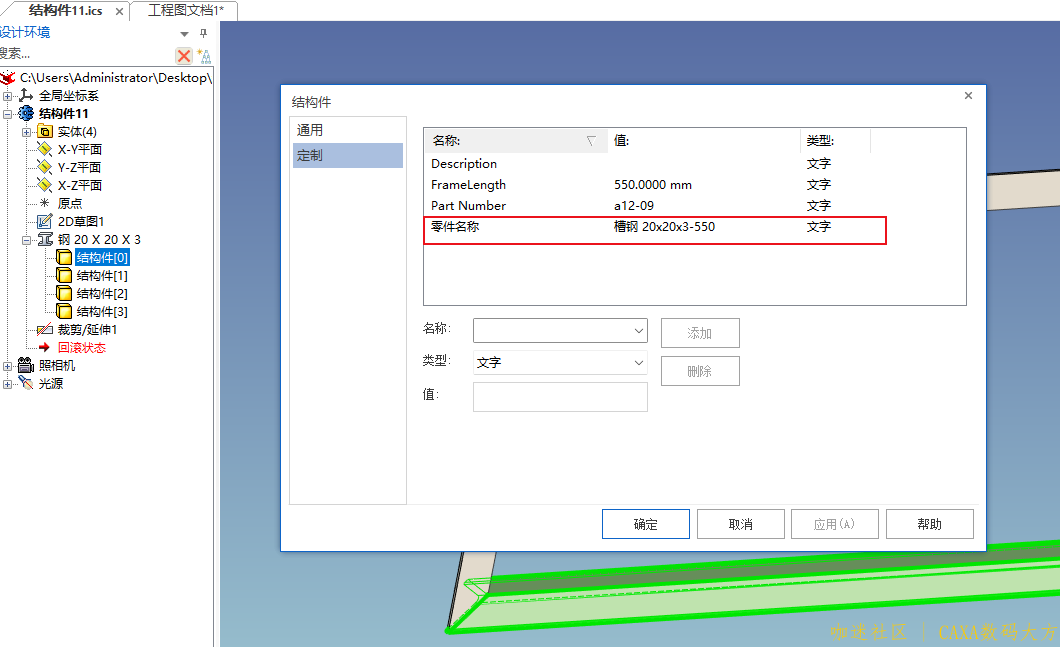Select 裁剪/延伸1 in the tree
The image size is (1060, 647).
pos(87,329)
